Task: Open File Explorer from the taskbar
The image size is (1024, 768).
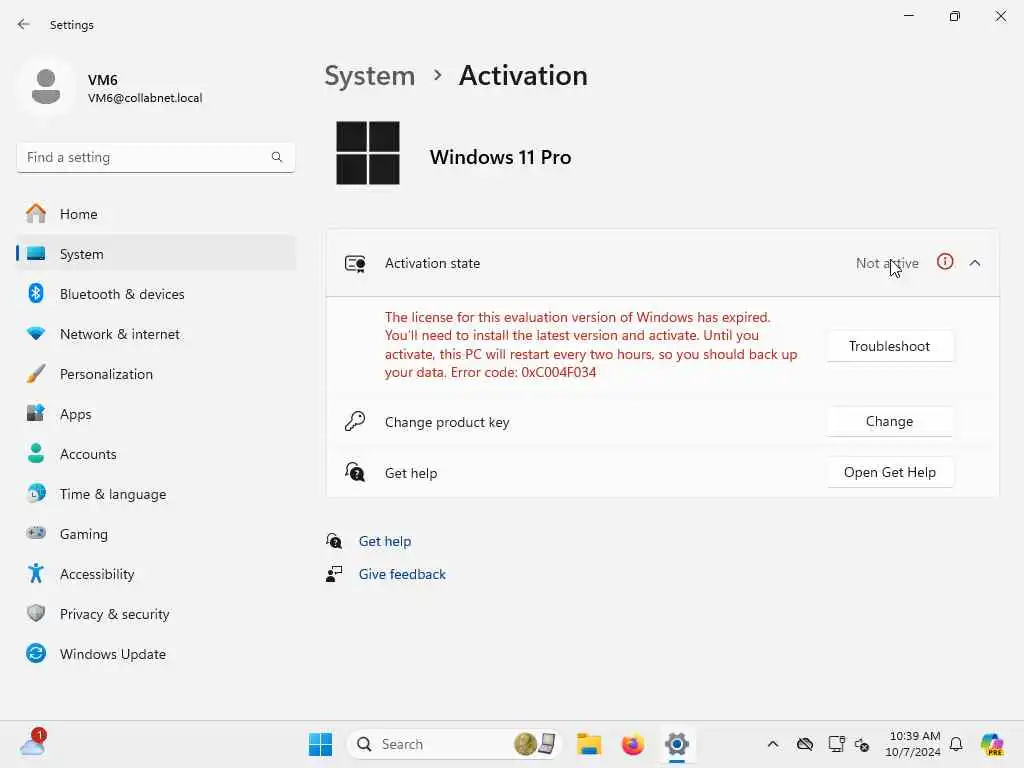Action: coord(588,744)
